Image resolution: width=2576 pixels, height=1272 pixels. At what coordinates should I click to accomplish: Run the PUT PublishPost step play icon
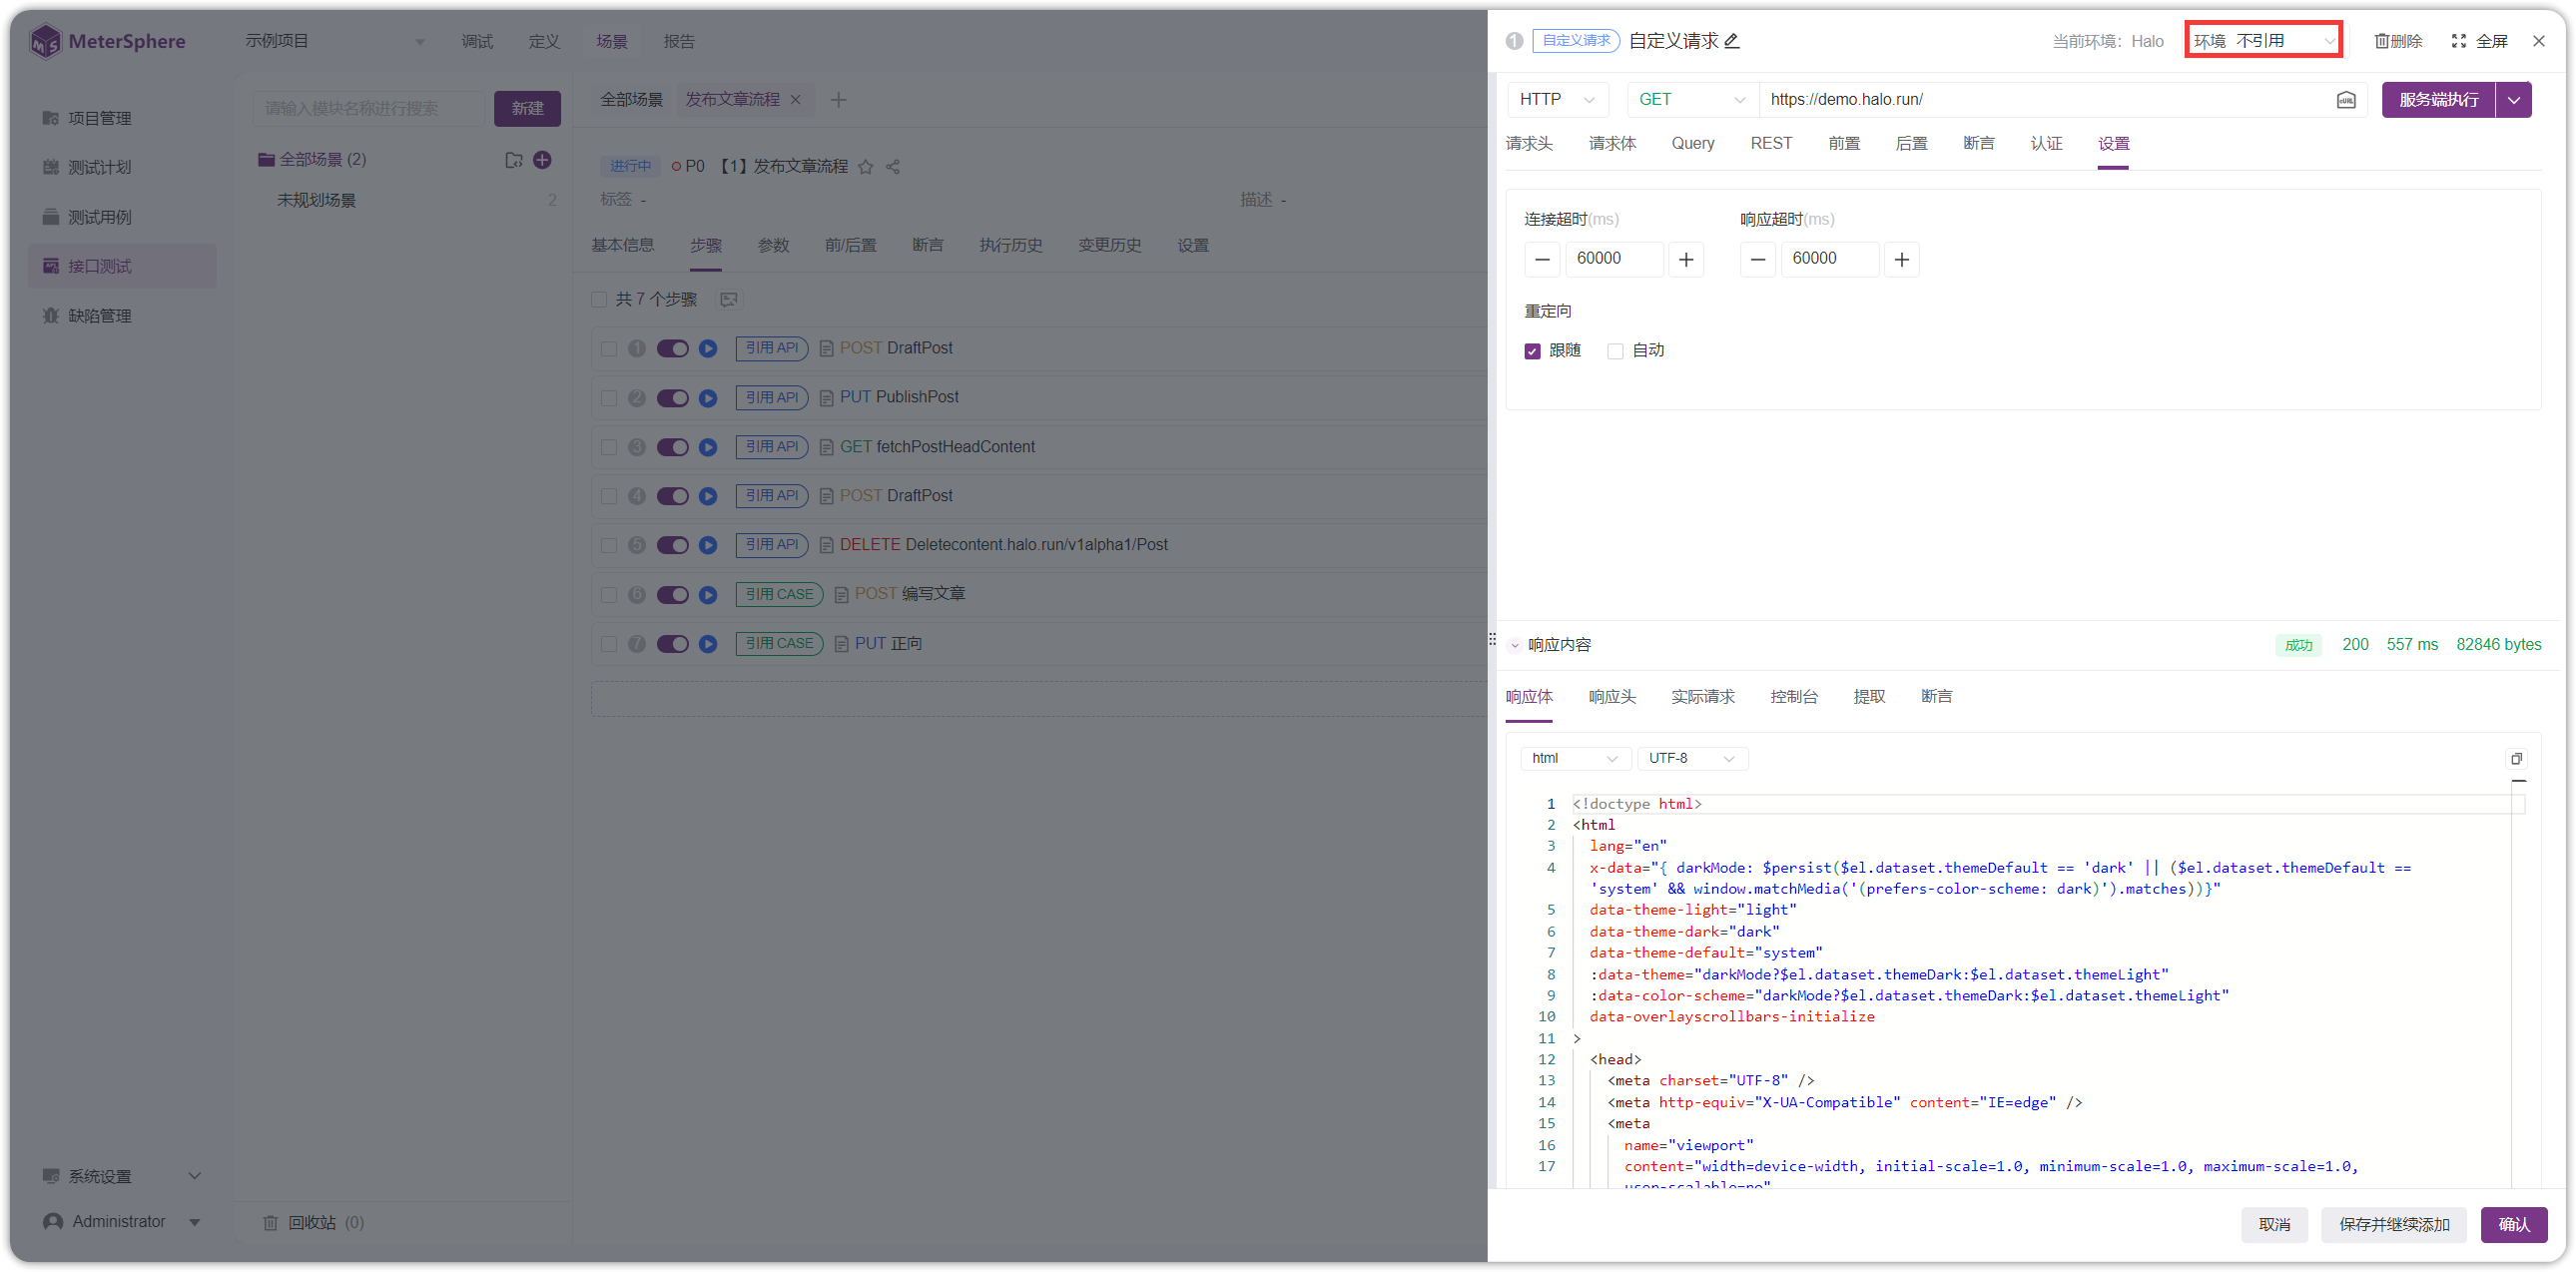(x=708, y=398)
